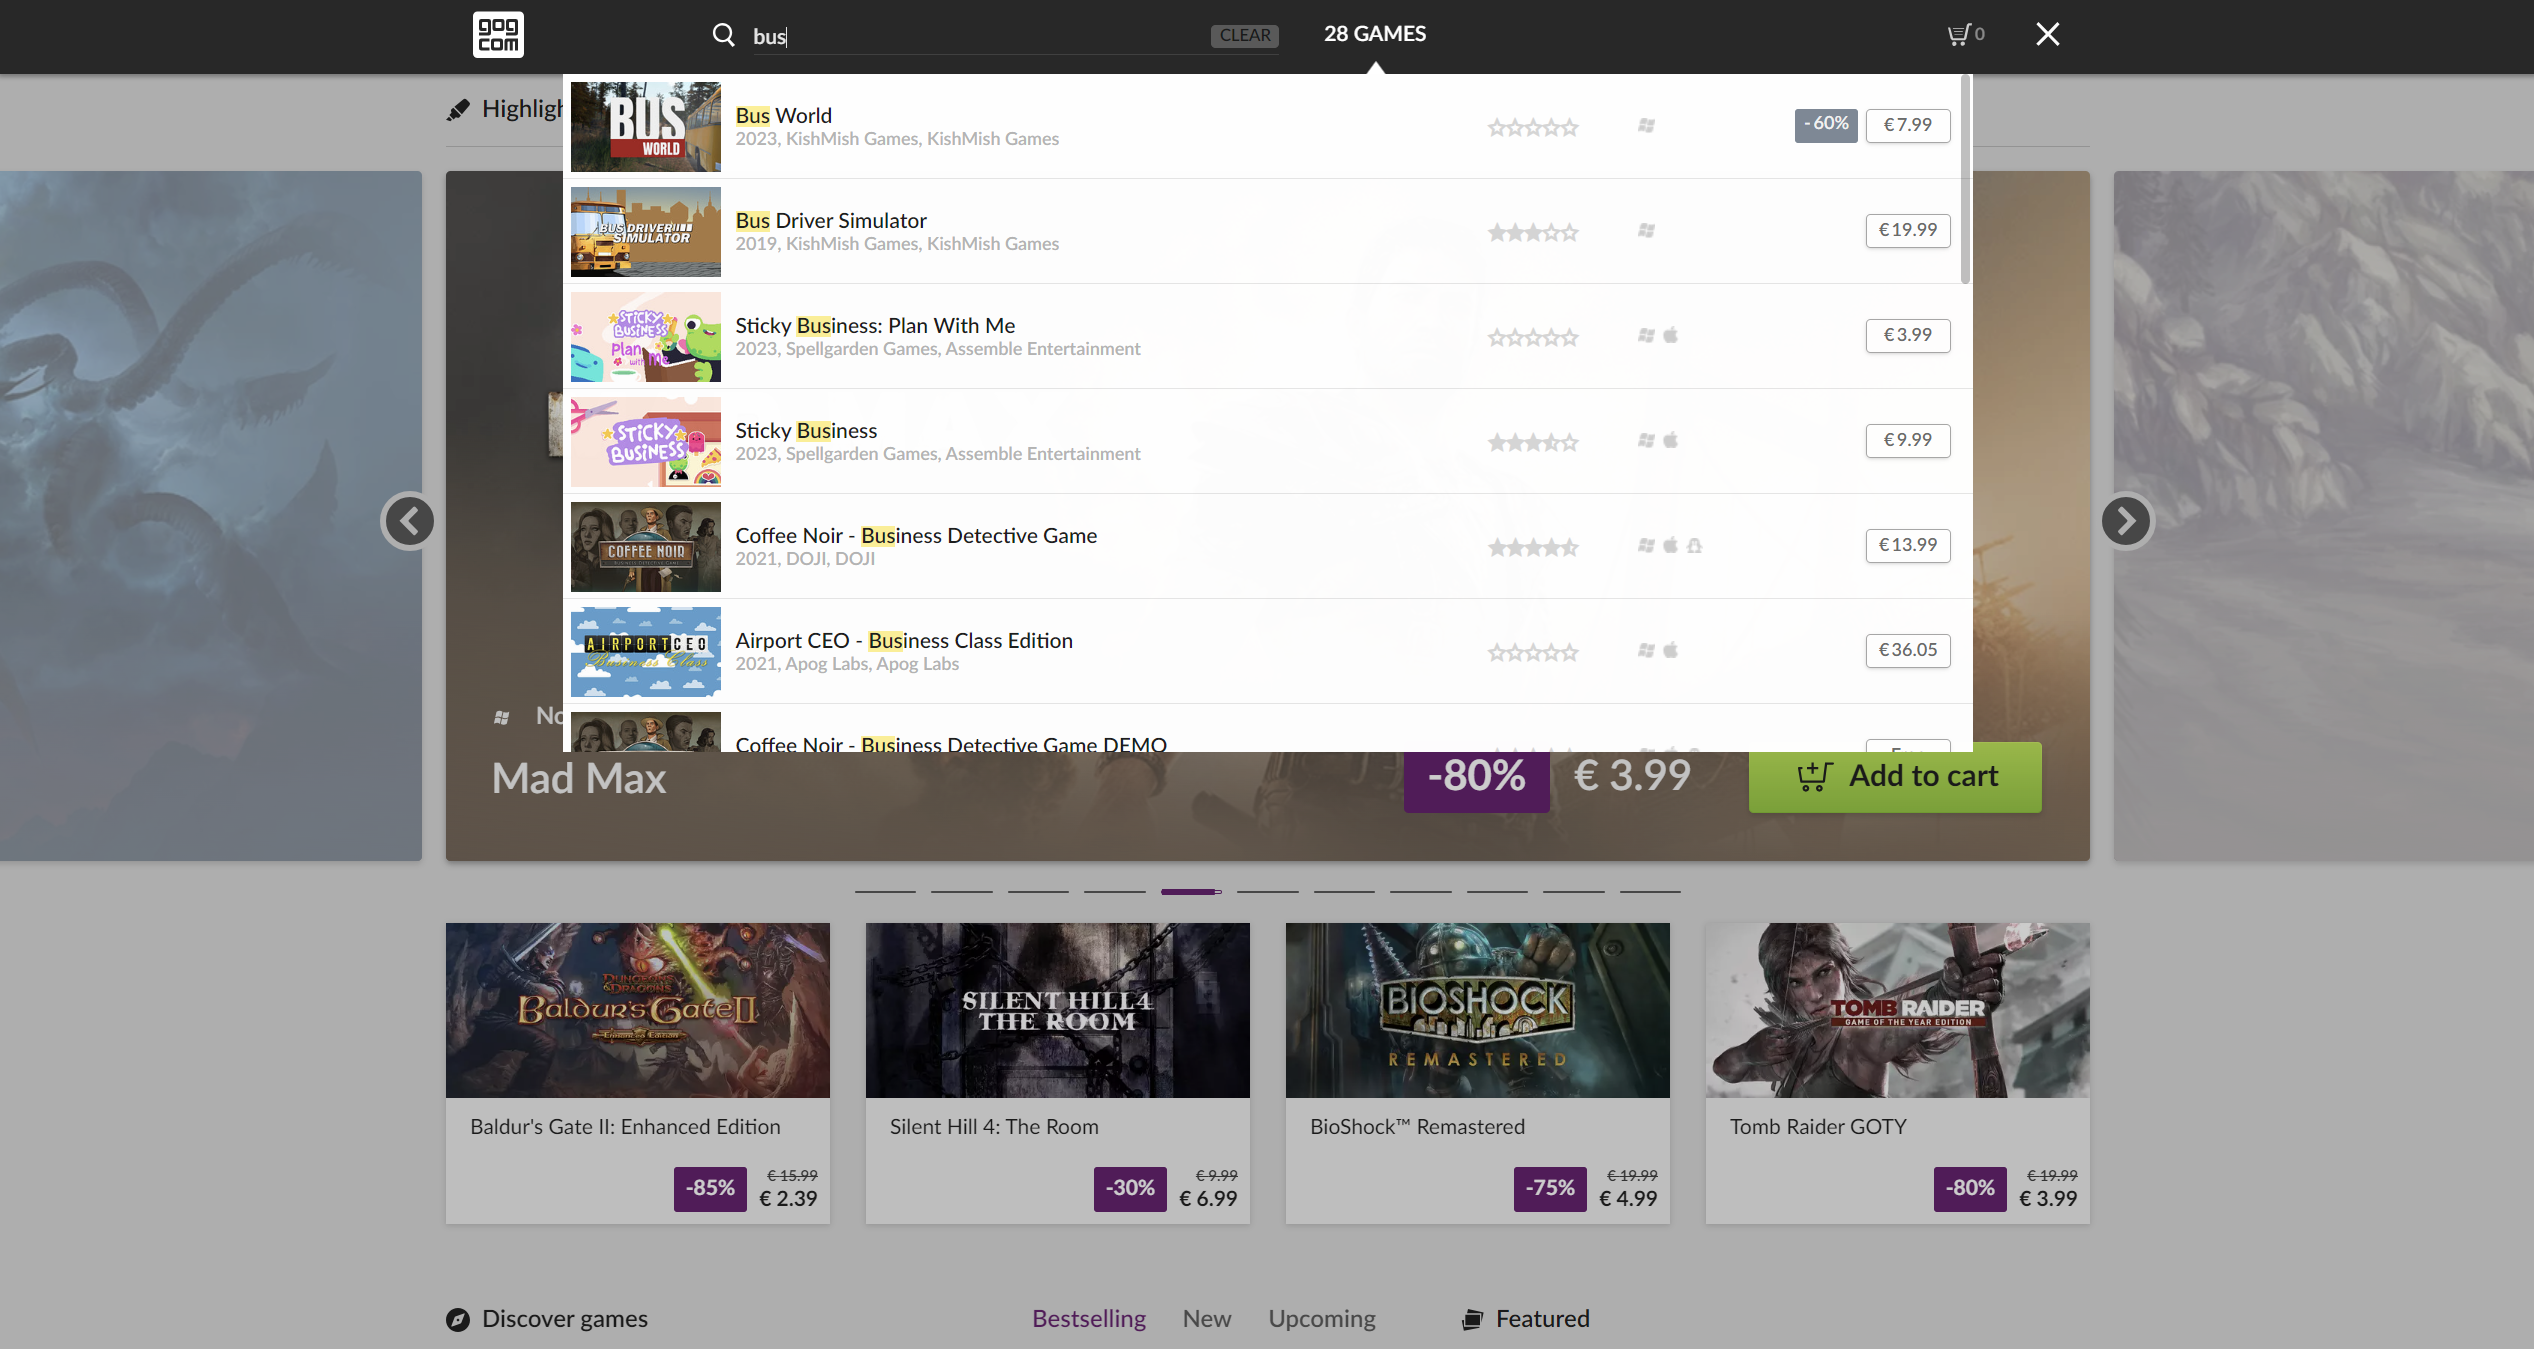The image size is (2534, 1349).
Task: Click Windows icon in Bus World row
Action: click(x=1646, y=126)
